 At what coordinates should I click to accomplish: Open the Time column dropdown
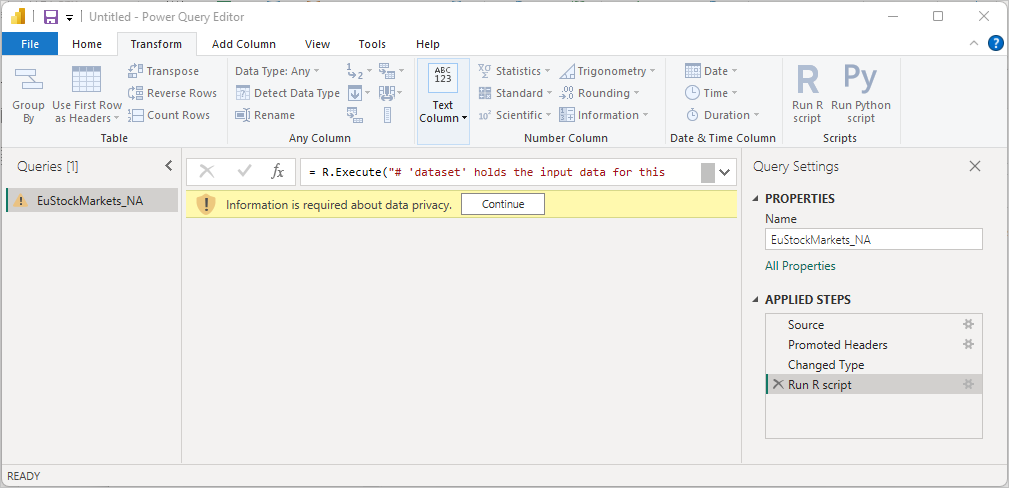[711, 93]
